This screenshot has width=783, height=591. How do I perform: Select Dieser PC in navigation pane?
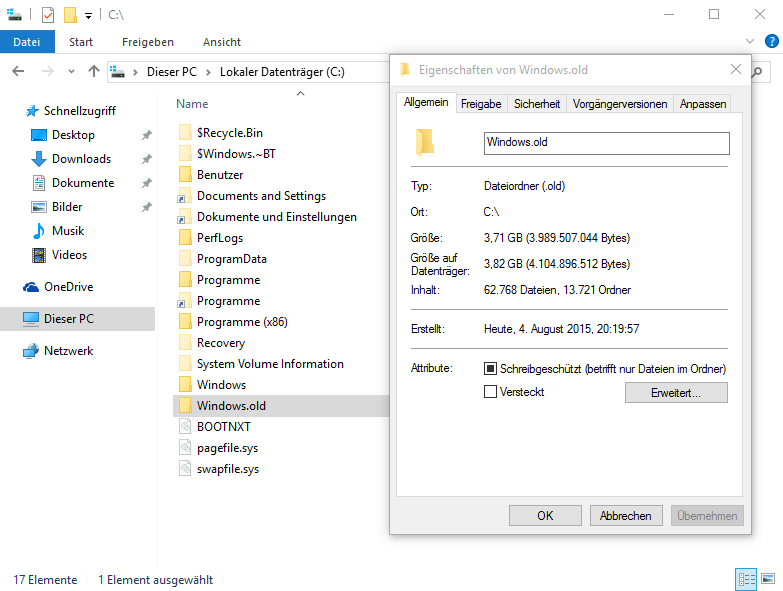point(68,318)
